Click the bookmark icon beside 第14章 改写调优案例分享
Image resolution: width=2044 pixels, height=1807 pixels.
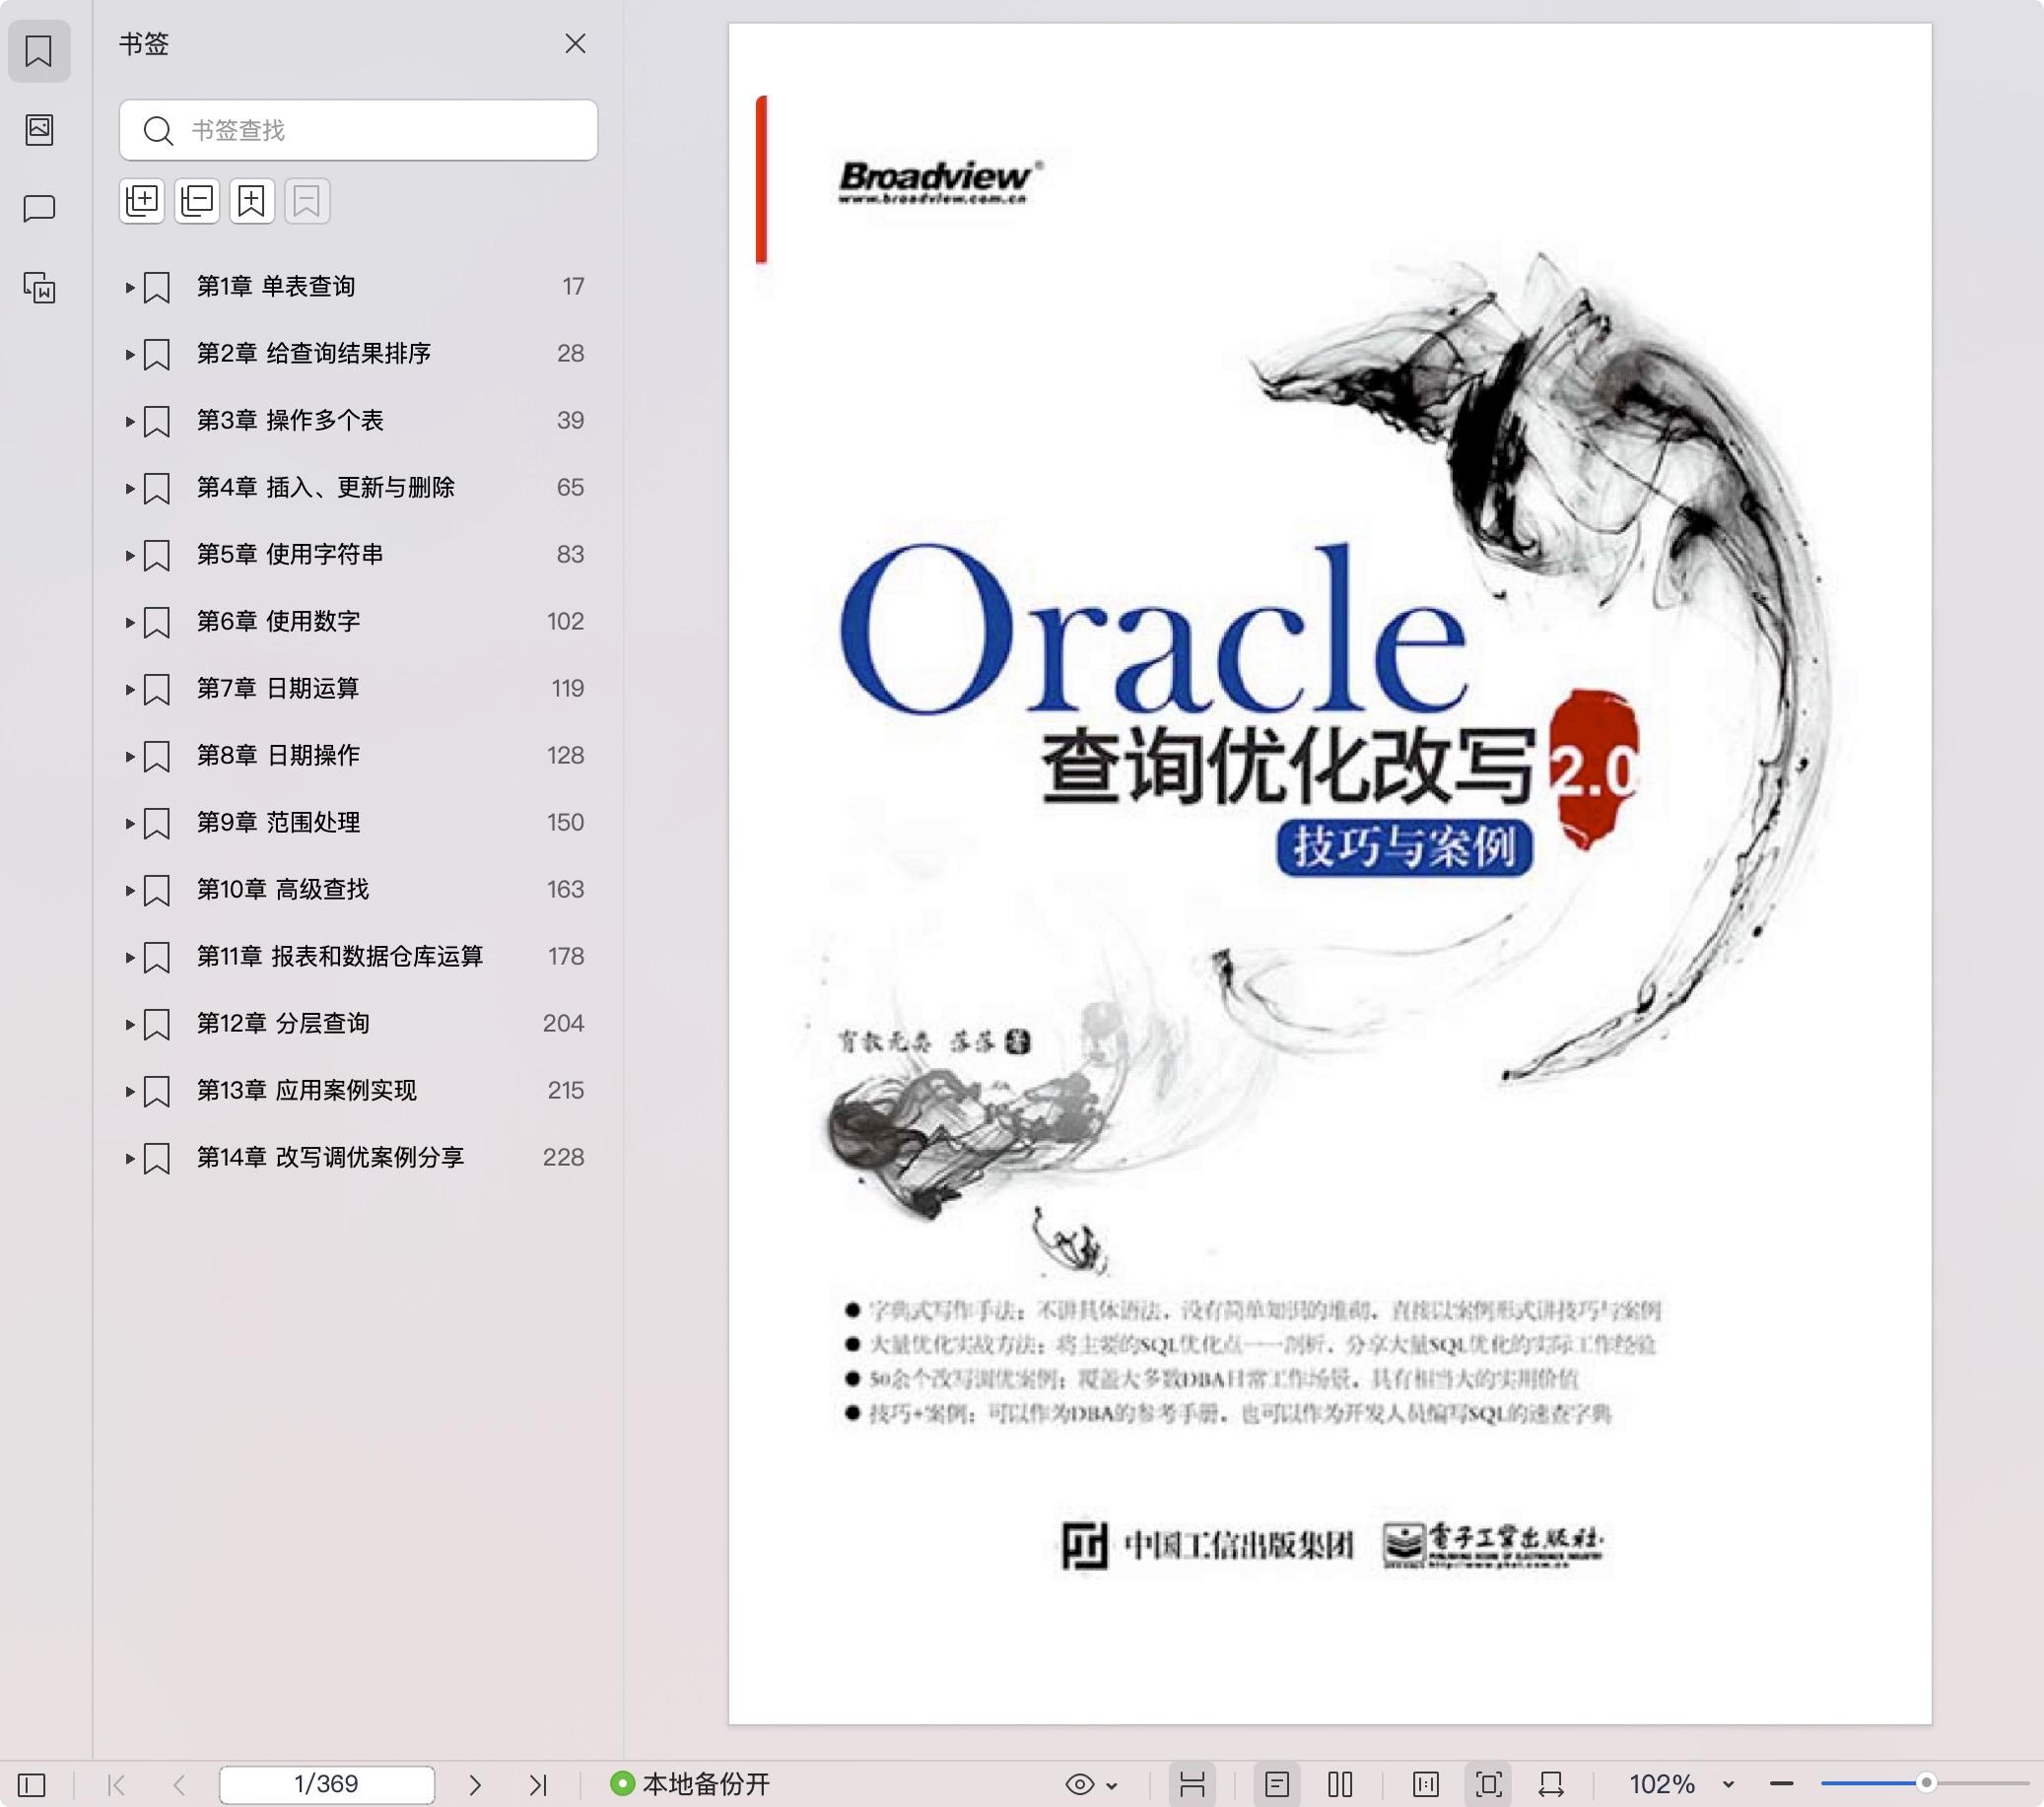pyautogui.click(x=157, y=1158)
